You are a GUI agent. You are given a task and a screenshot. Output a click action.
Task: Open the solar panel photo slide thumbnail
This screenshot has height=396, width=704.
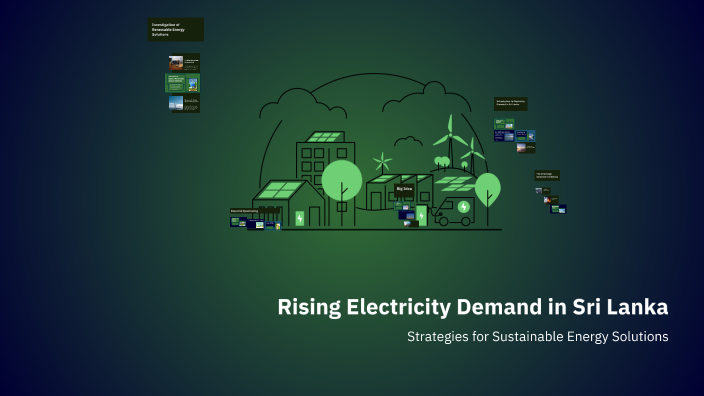pyautogui.click(x=184, y=63)
